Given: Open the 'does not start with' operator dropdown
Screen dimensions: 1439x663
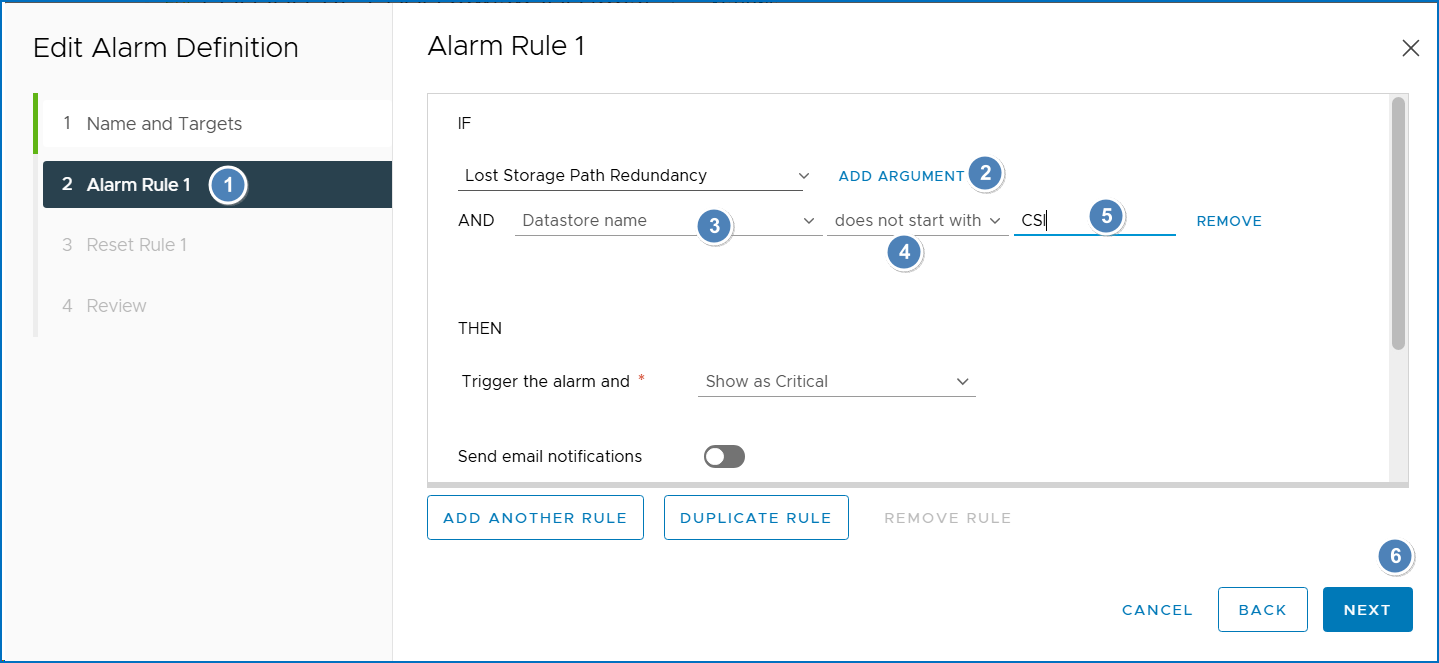Looking at the screenshot, I should pos(917,221).
